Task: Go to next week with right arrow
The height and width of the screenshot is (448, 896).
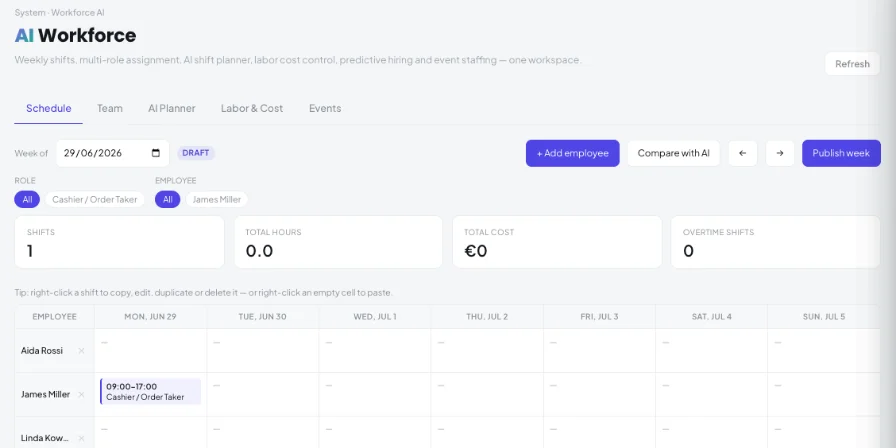Action: point(780,153)
